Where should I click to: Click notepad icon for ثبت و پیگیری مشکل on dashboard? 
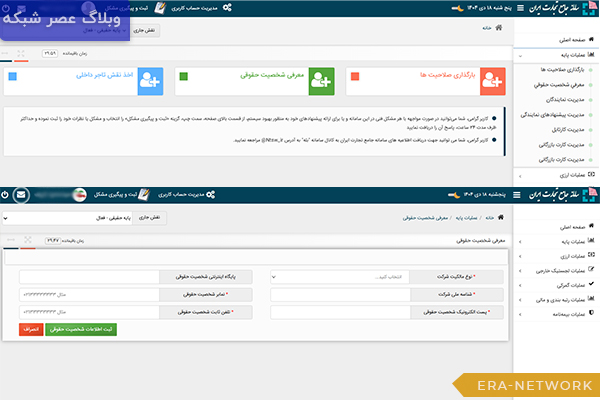point(160,8)
